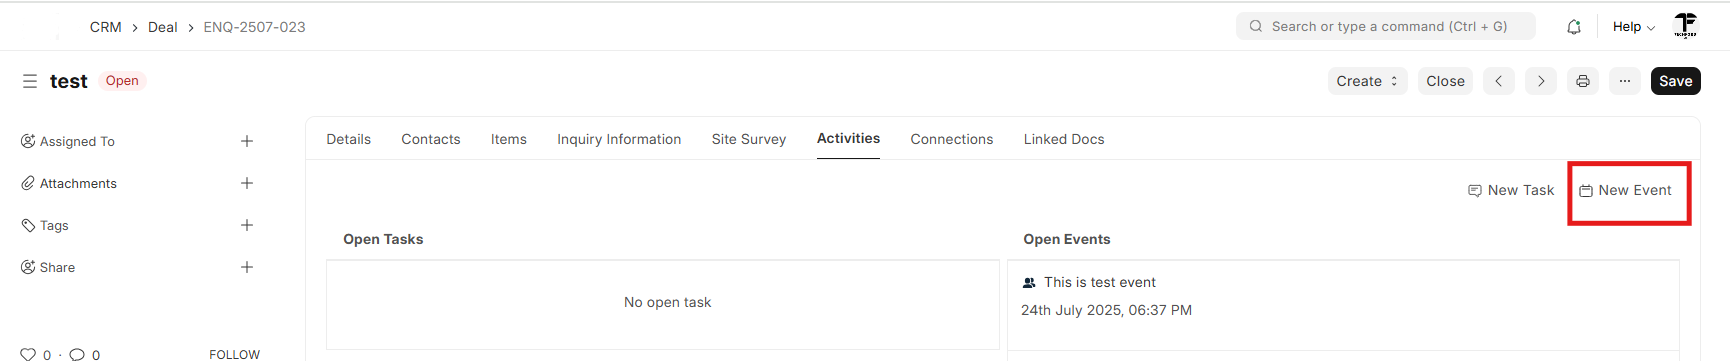Open the Inquiry Information tab

619,139
